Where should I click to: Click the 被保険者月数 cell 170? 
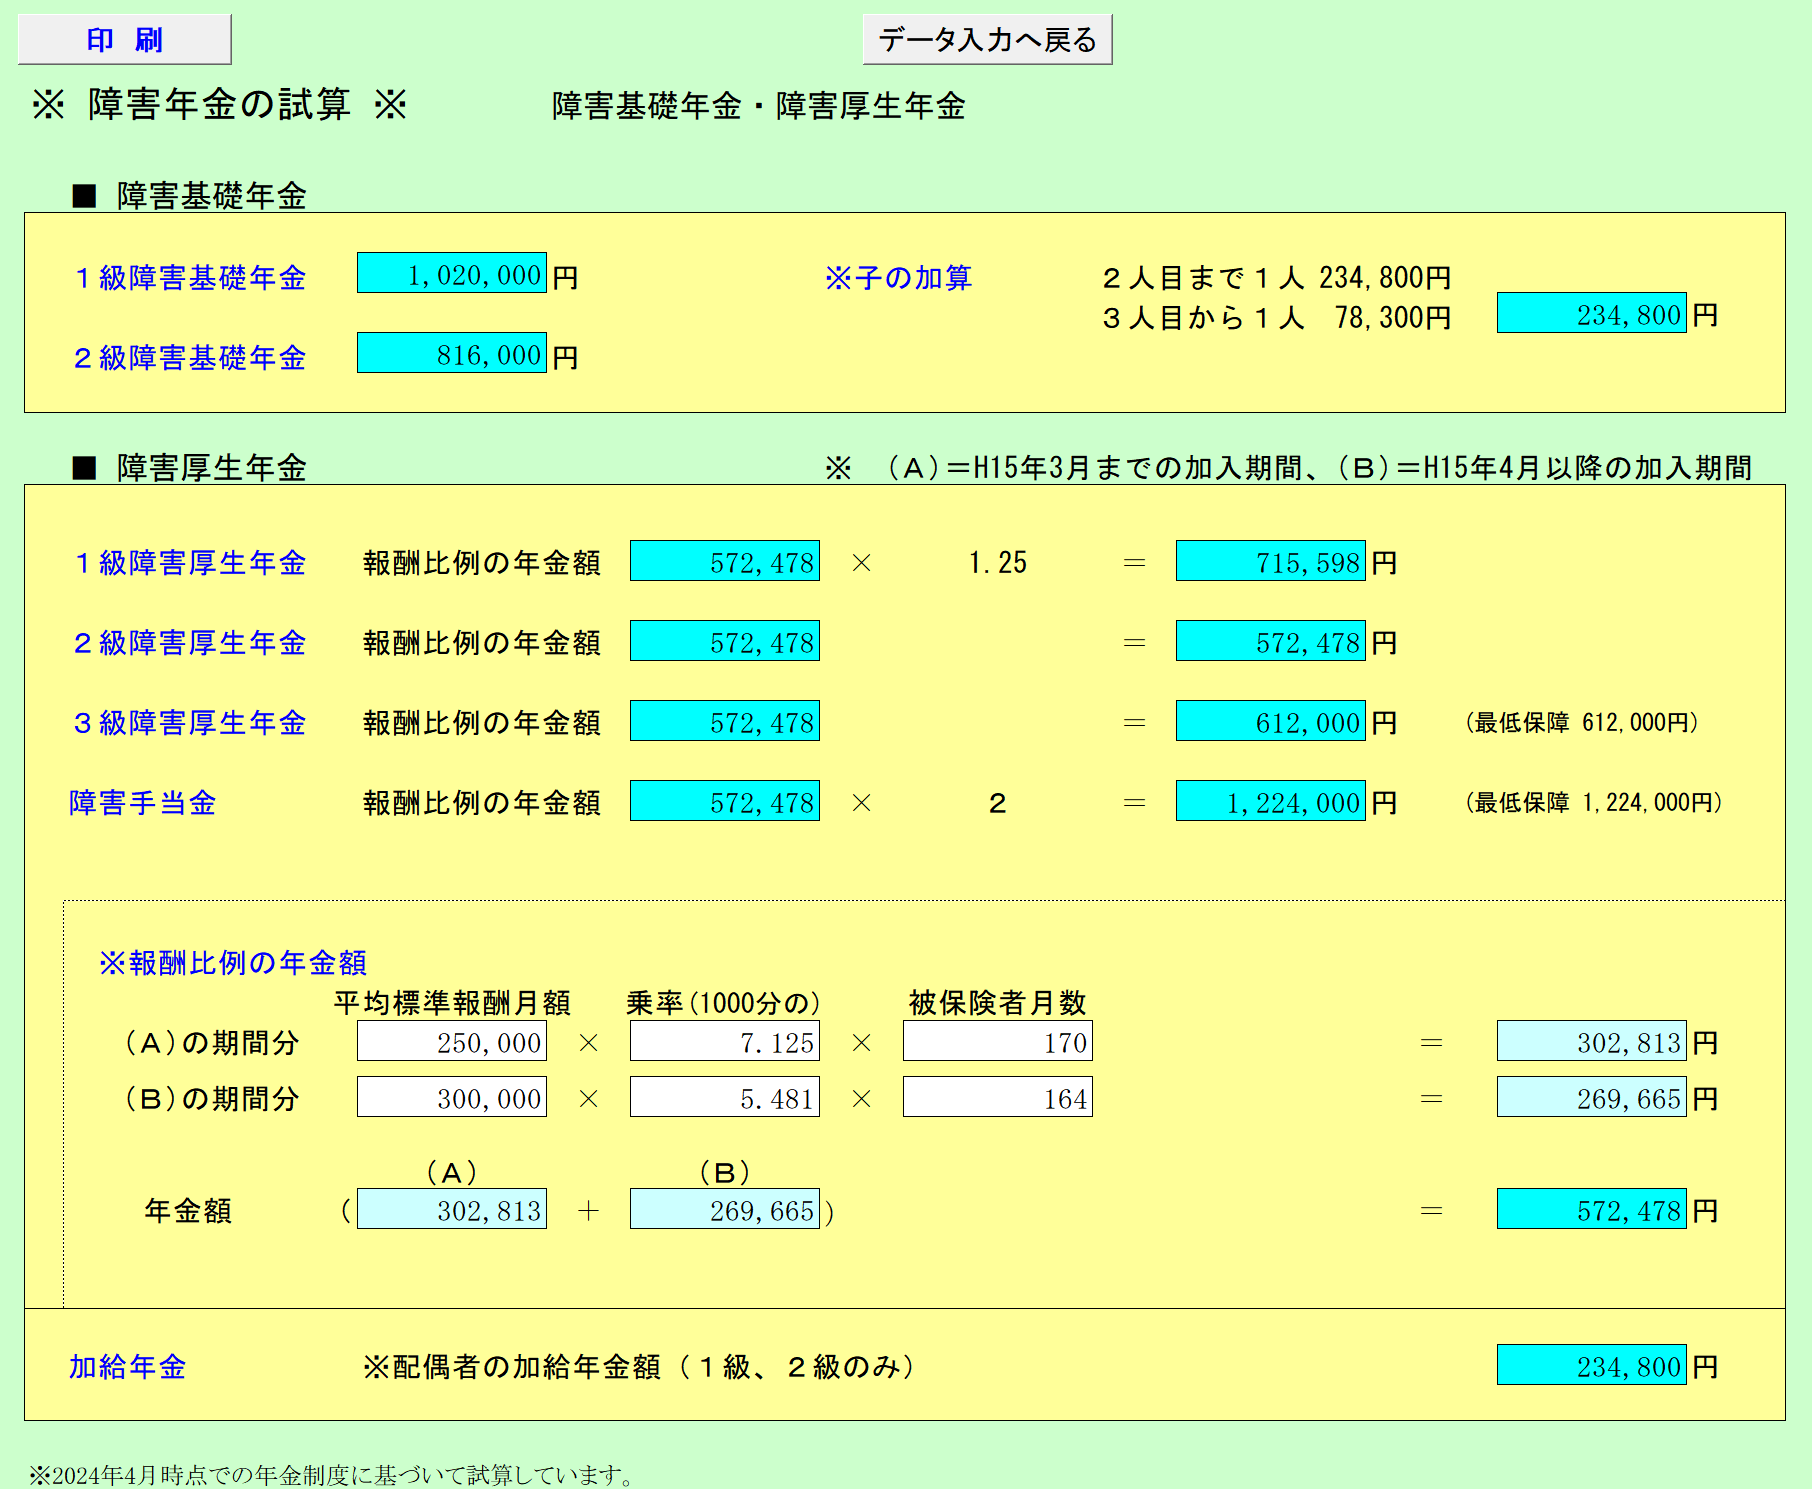click(998, 1041)
